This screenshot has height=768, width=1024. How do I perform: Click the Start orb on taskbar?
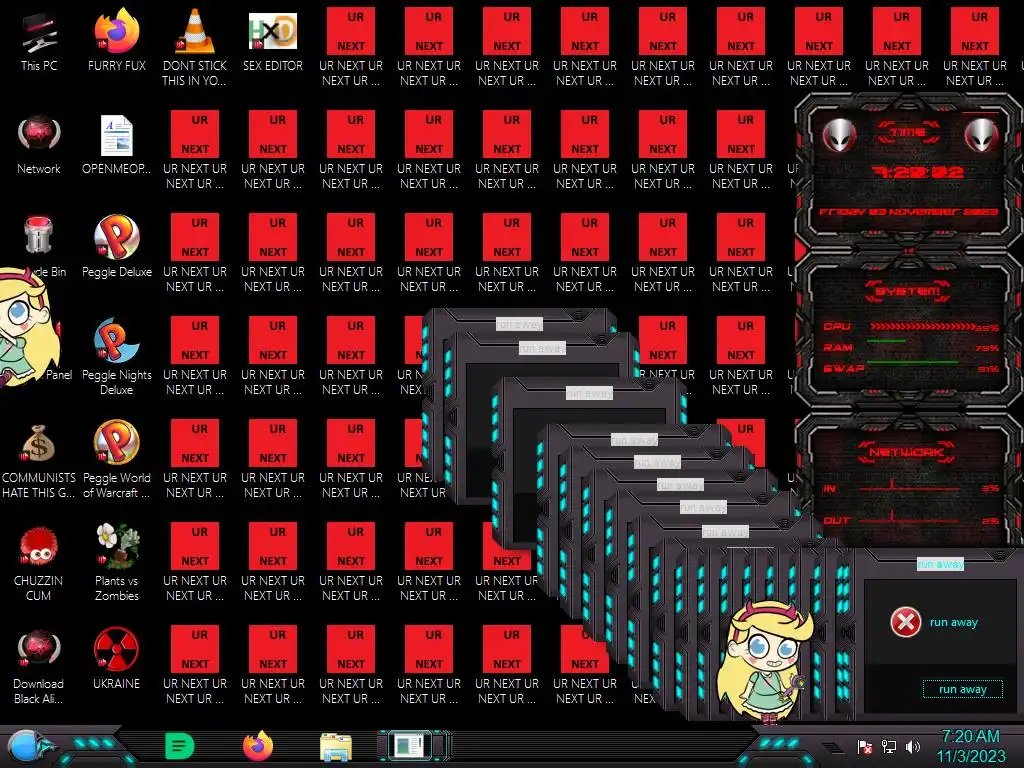(x=27, y=747)
